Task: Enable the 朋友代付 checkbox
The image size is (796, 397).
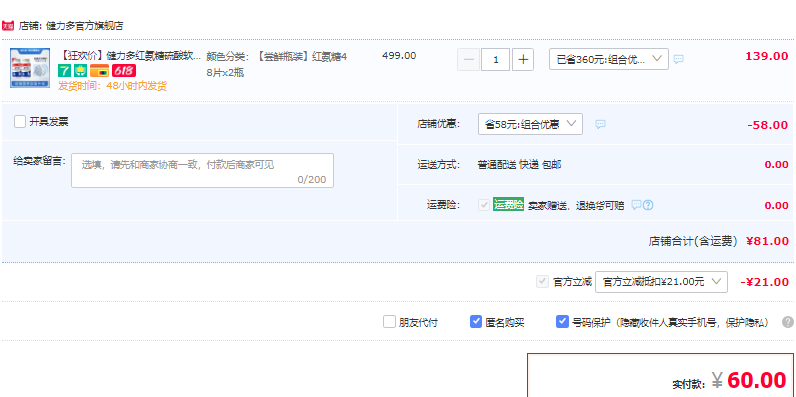Action: coord(389,322)
